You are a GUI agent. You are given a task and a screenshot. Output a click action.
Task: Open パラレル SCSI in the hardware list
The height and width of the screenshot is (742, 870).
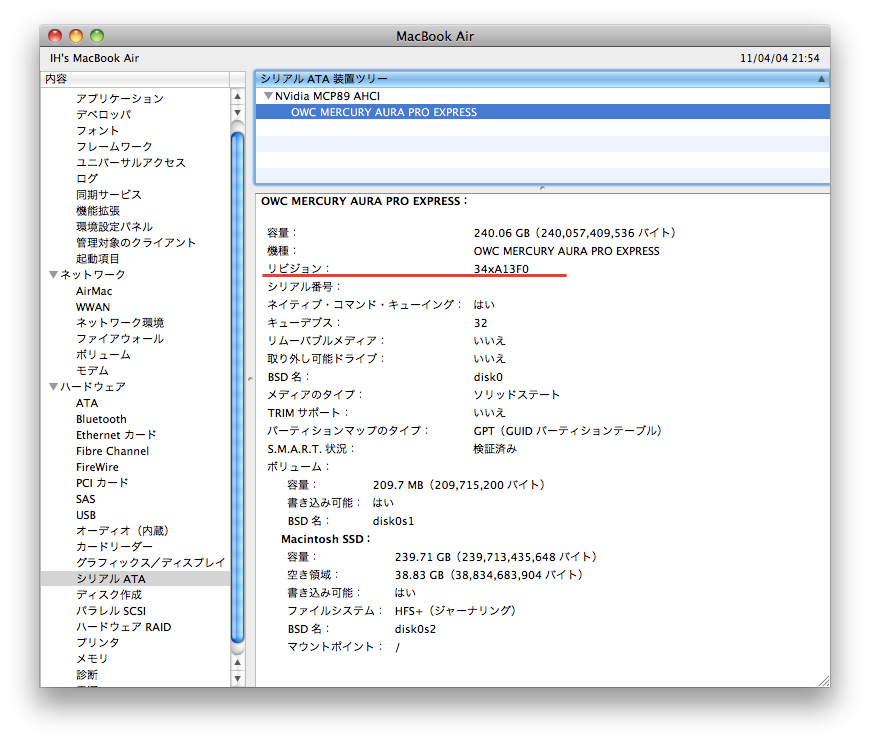[x=111, y=611]
